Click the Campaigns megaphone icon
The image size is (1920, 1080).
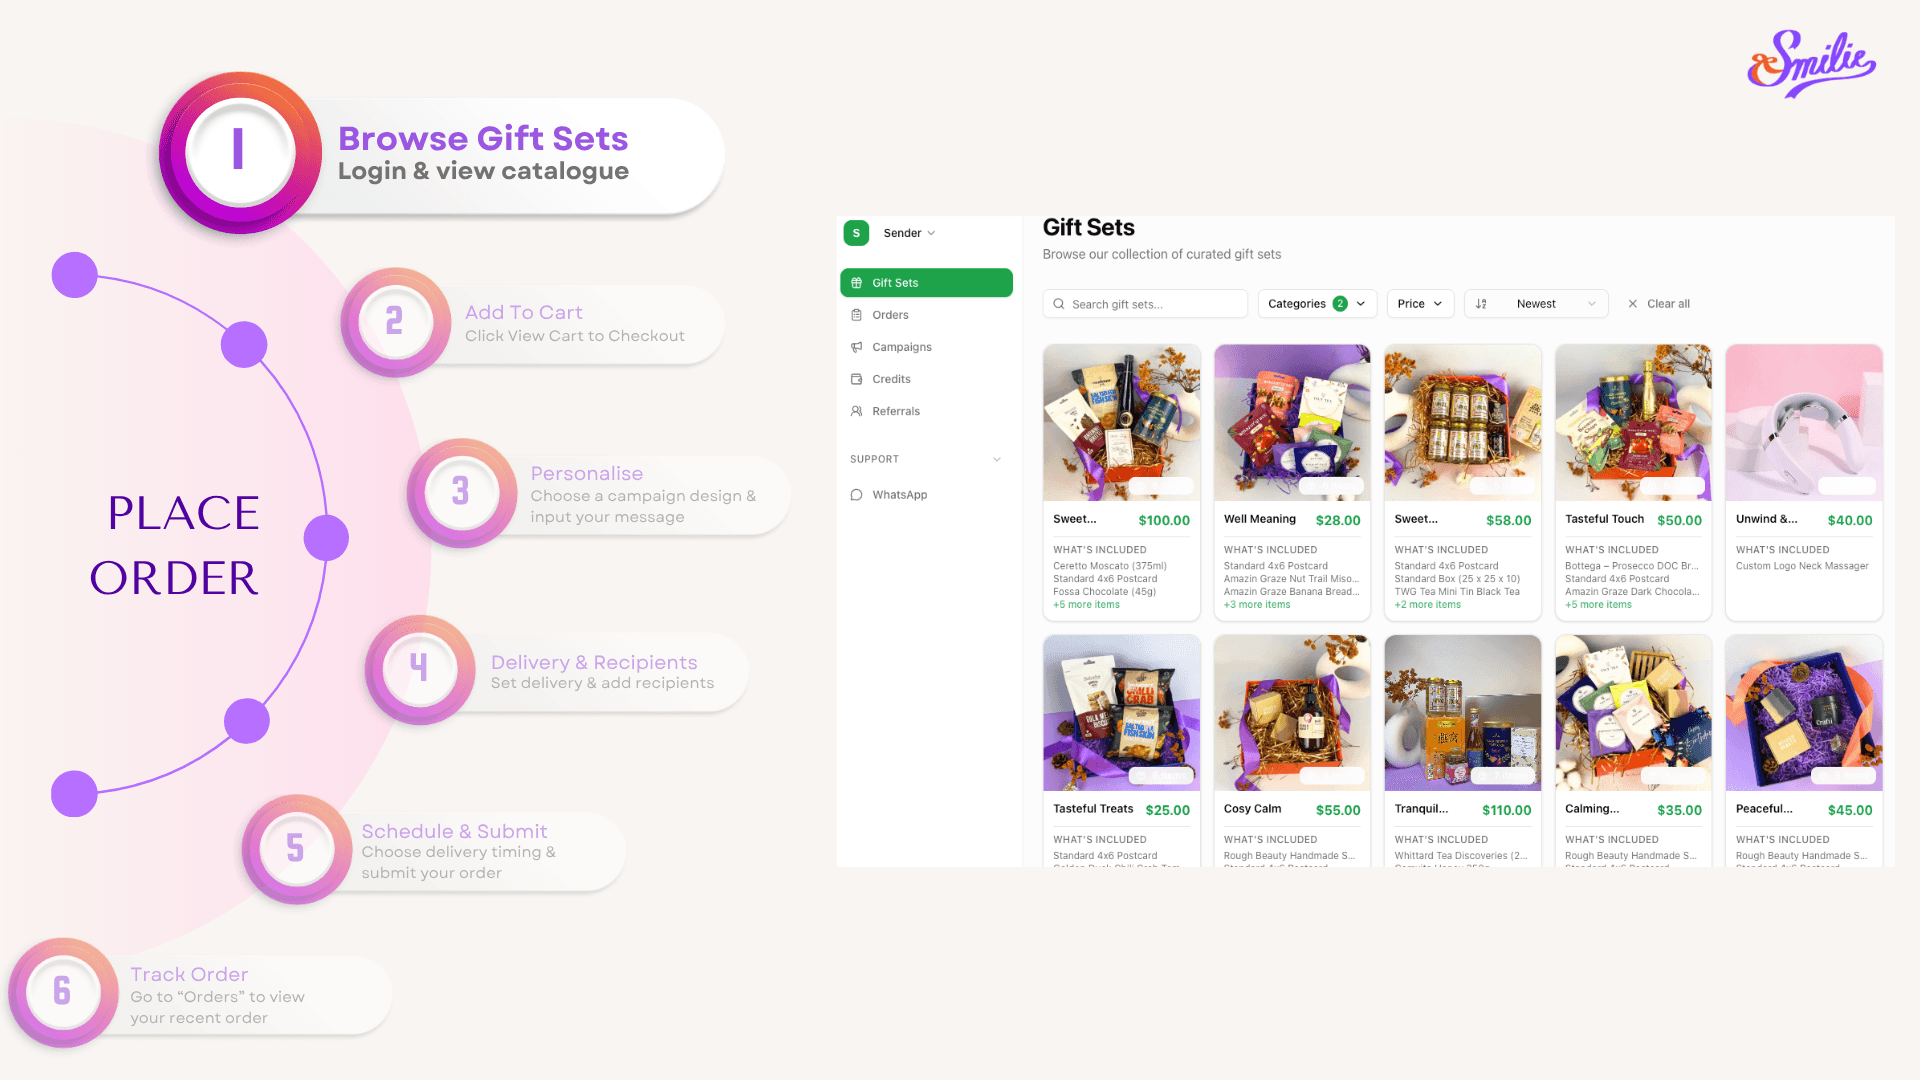pos(856,347)
